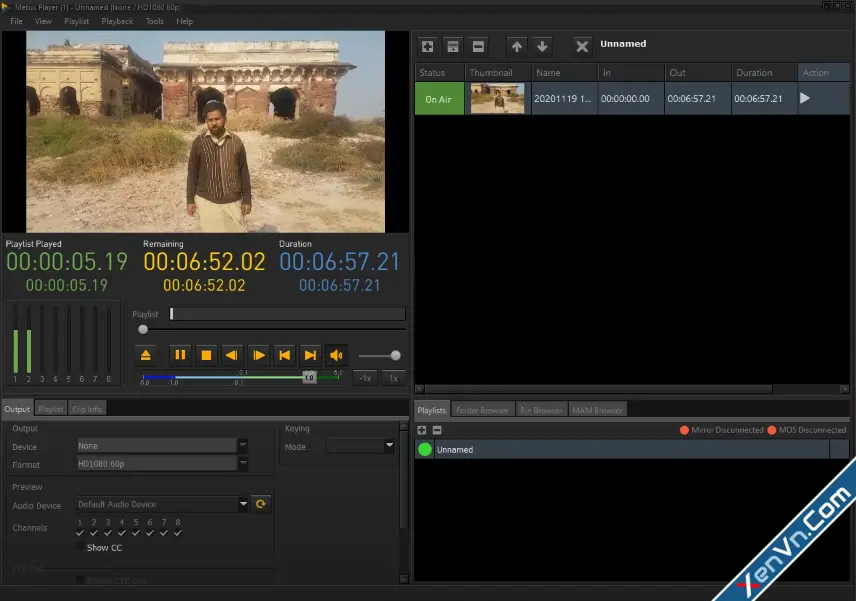Stop the playback
Viewport: 856px width, 601px height.
point(206,355)
